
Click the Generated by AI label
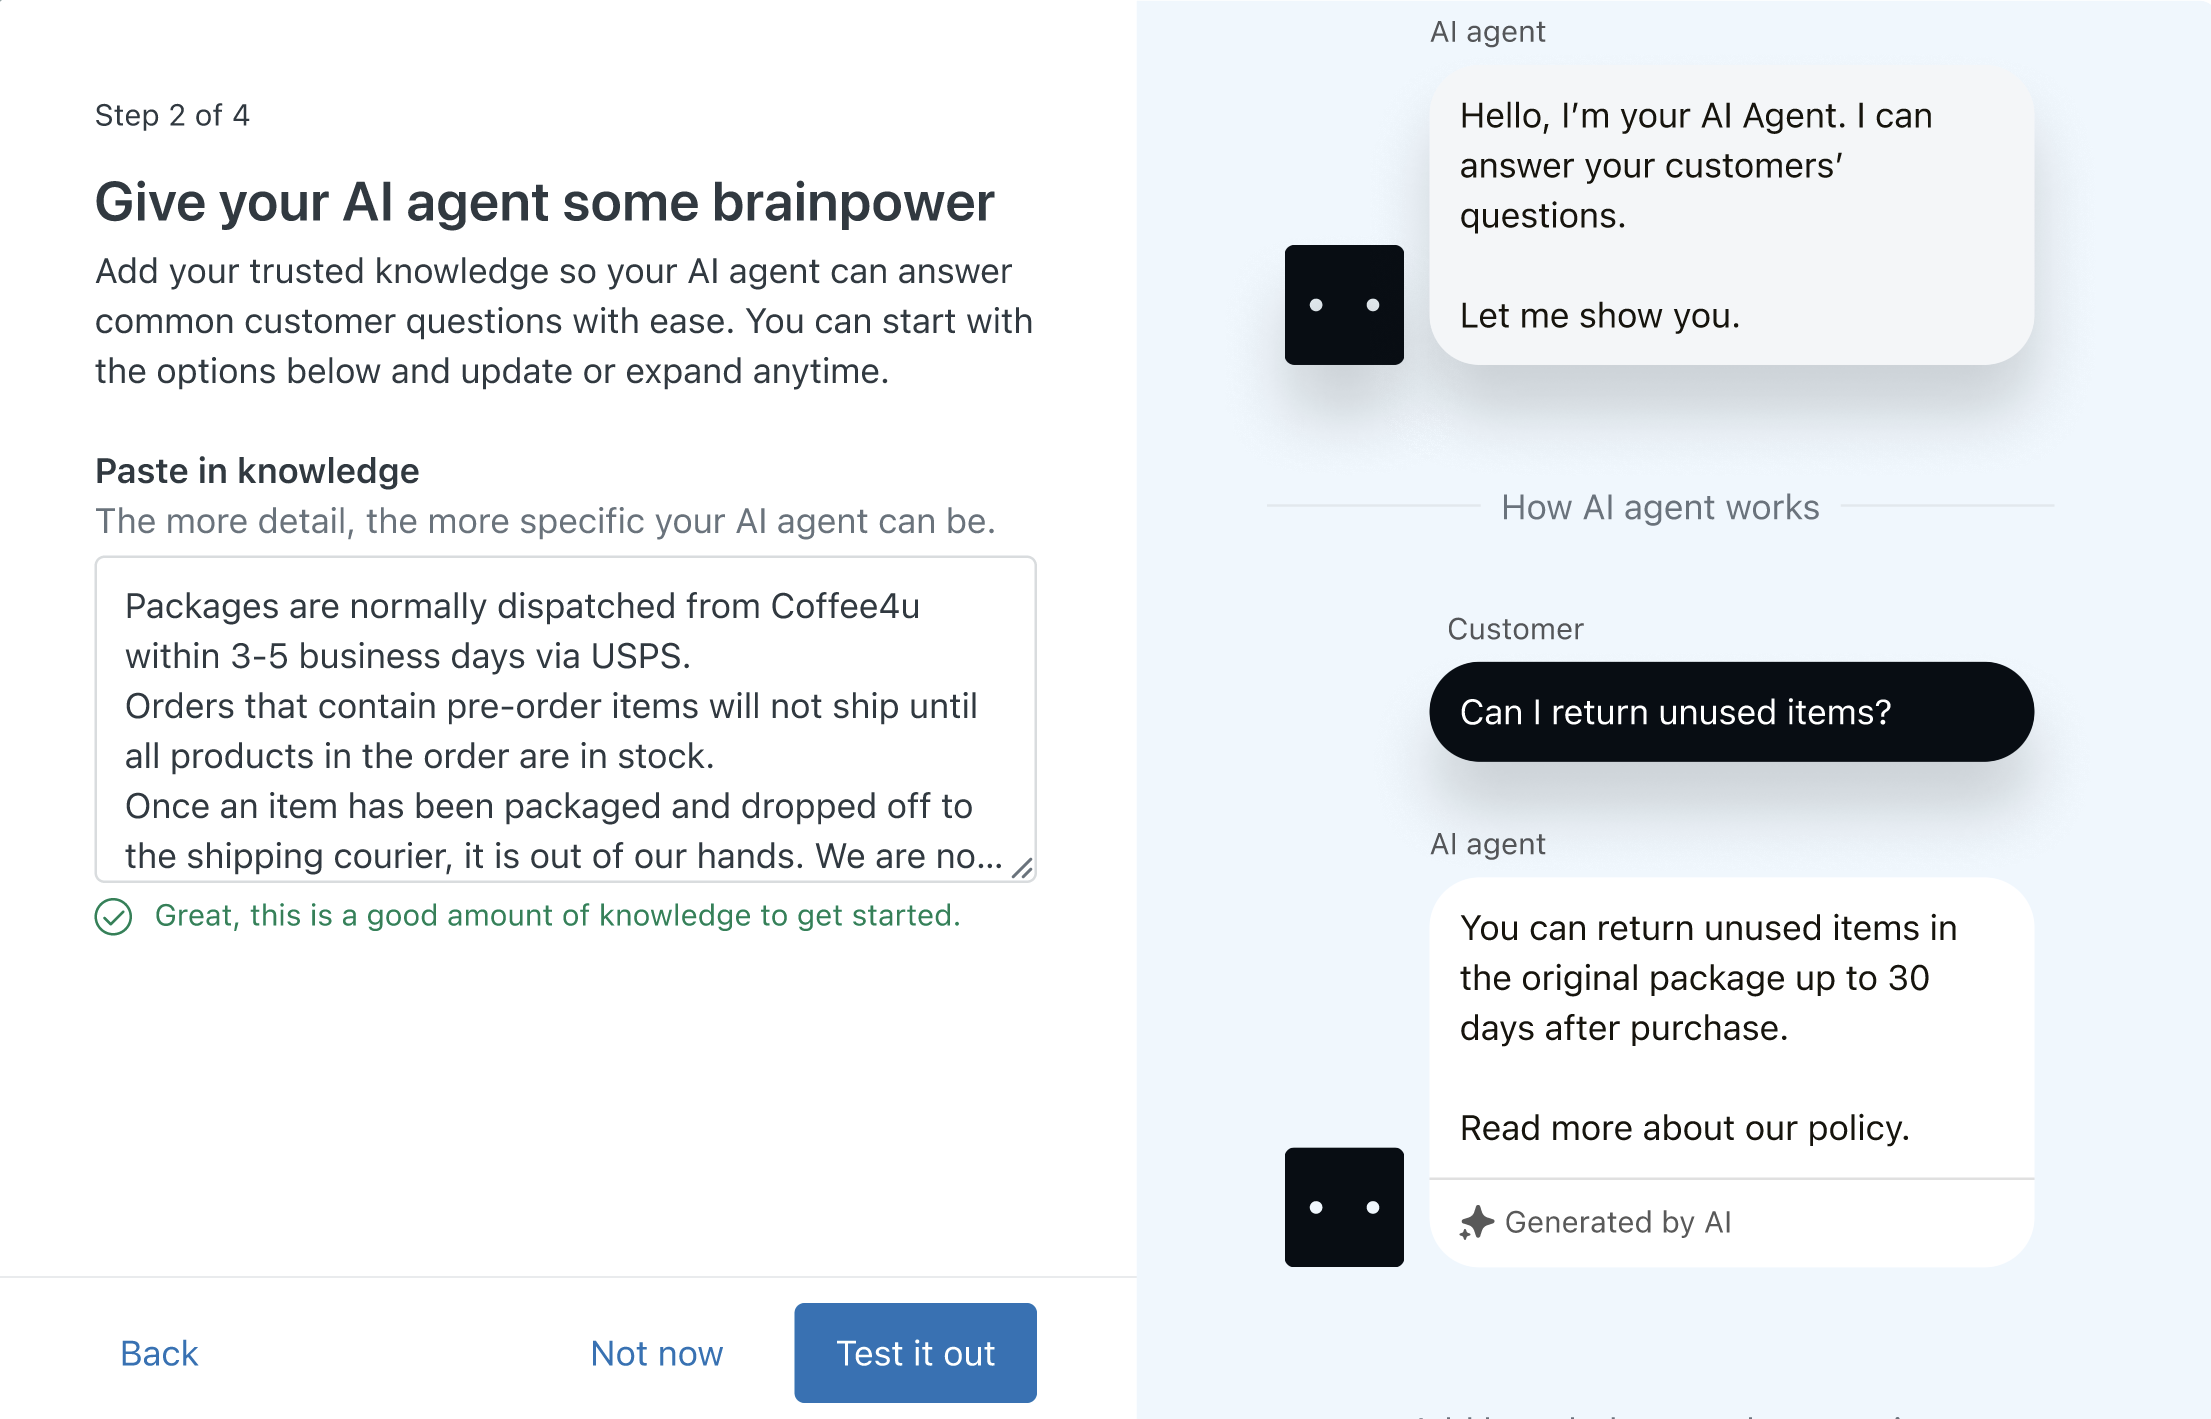pyautogui.click(x=1617, y=1222)
